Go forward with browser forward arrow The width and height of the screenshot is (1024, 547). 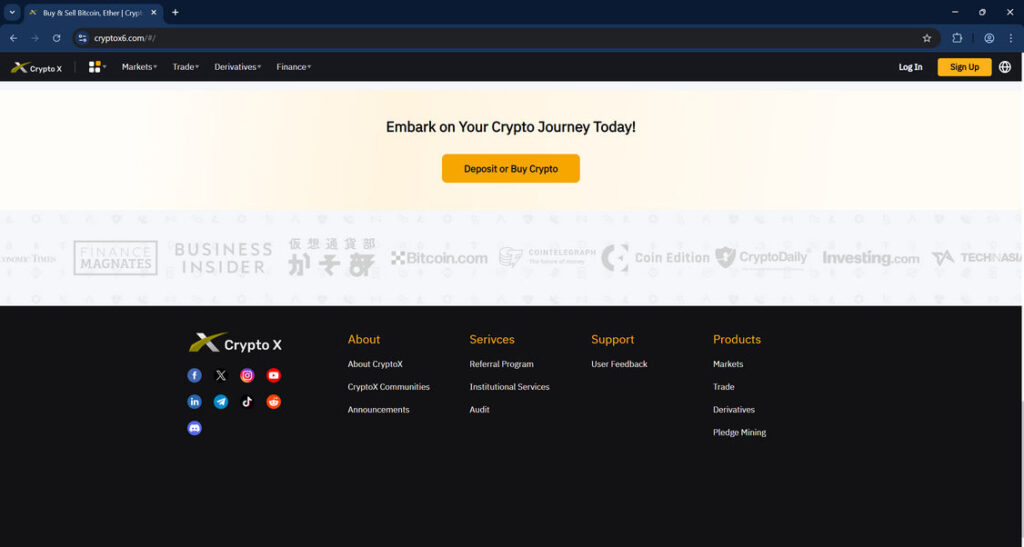(35, 39)
